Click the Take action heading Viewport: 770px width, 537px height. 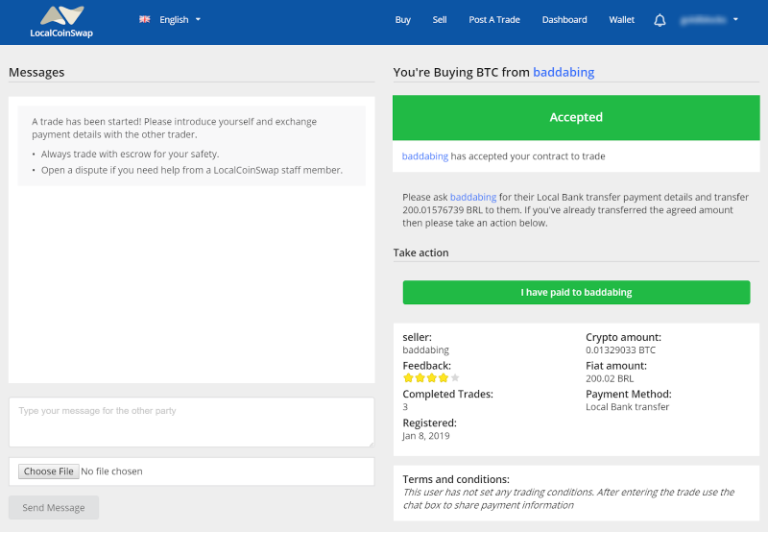421,253
